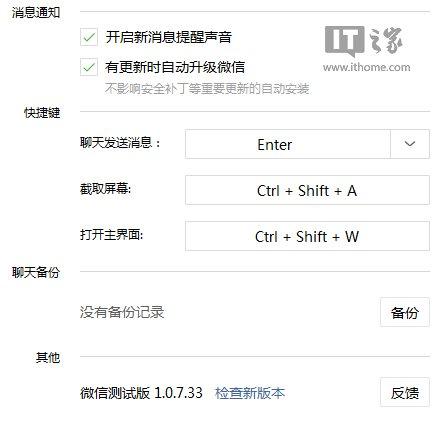Click the 微信测试版 1.0.7.33 version text
This screenshot has width=440, height=436.
(141, 393)
